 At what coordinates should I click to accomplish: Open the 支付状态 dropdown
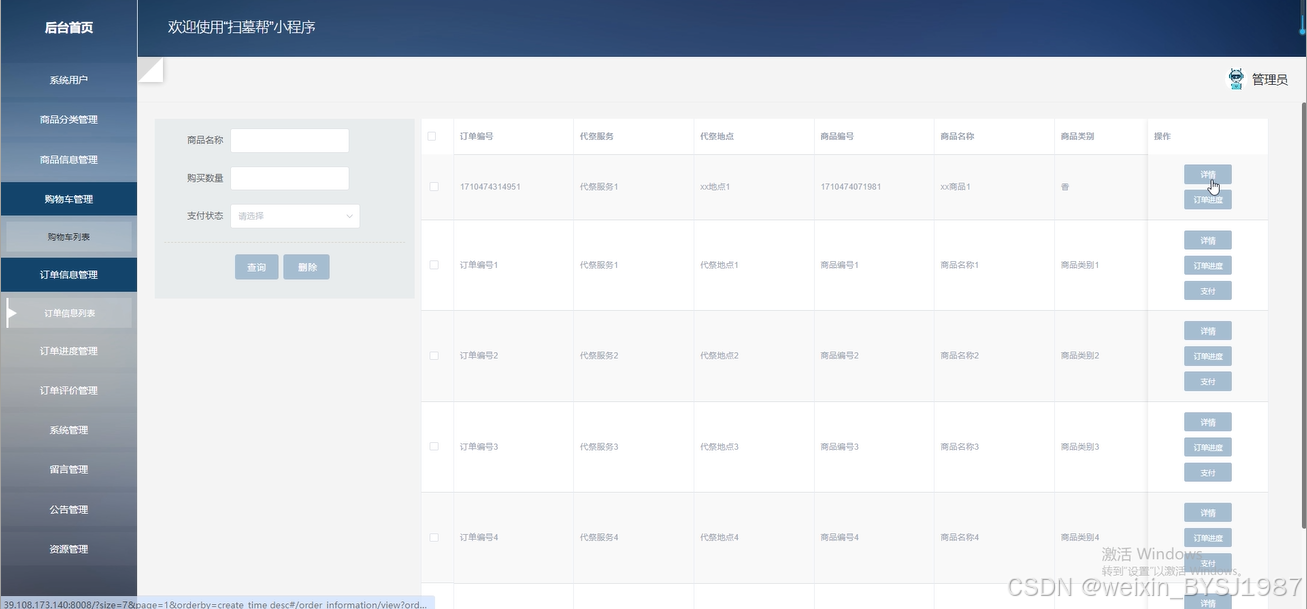pyautogui.click(x=295, y=216)
